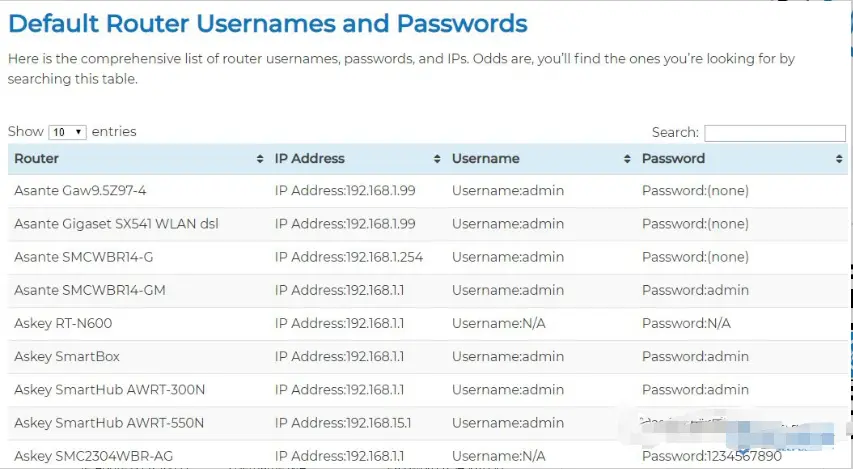Screen dimensions: 853x469
Task: Select the Askey RT-N600 row
Action: point(428,323)
